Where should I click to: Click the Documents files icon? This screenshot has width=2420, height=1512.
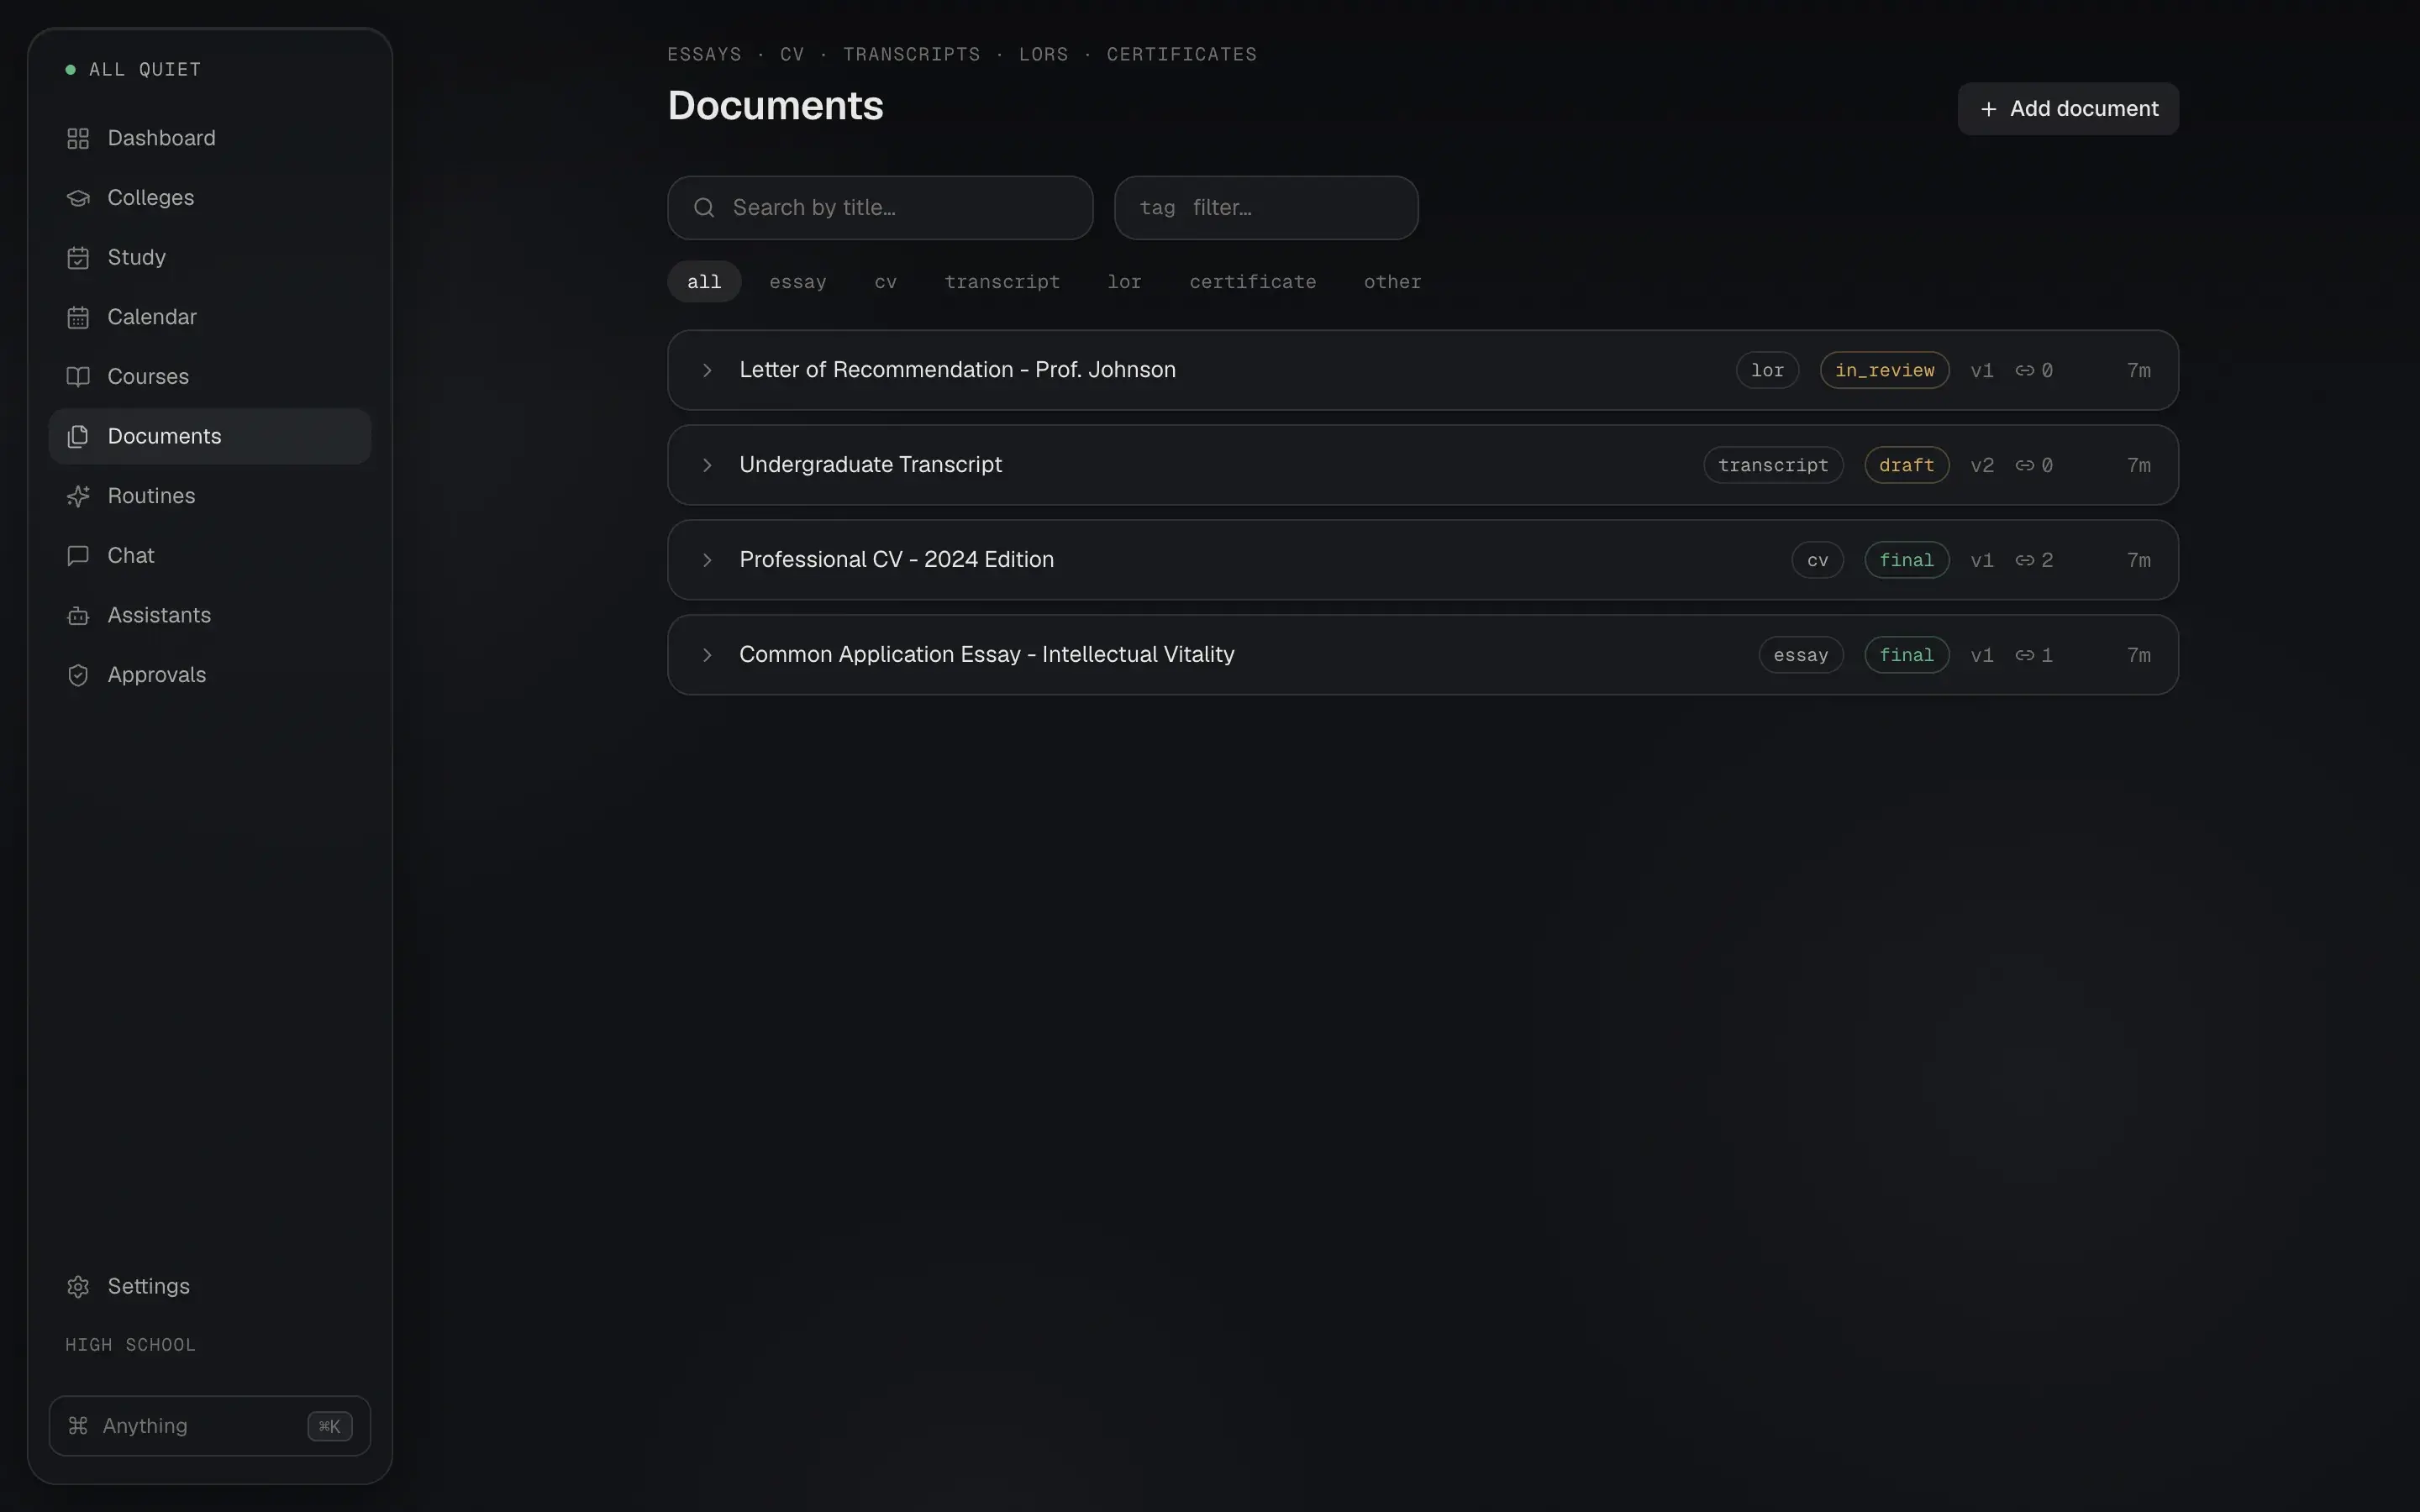[78, 437]
